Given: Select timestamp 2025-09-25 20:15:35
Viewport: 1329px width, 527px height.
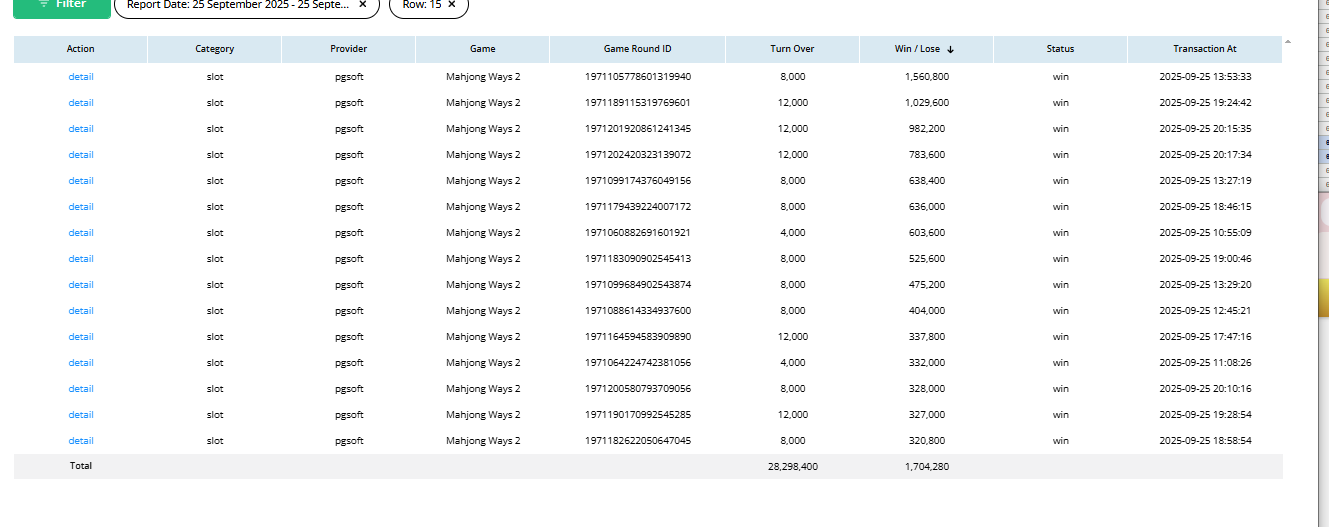Looking at the screenshot, I should 1205,128.
